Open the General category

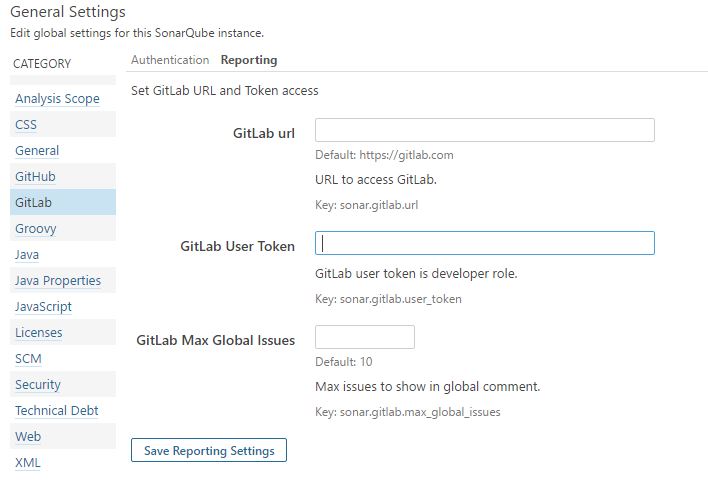click(37, 150)
